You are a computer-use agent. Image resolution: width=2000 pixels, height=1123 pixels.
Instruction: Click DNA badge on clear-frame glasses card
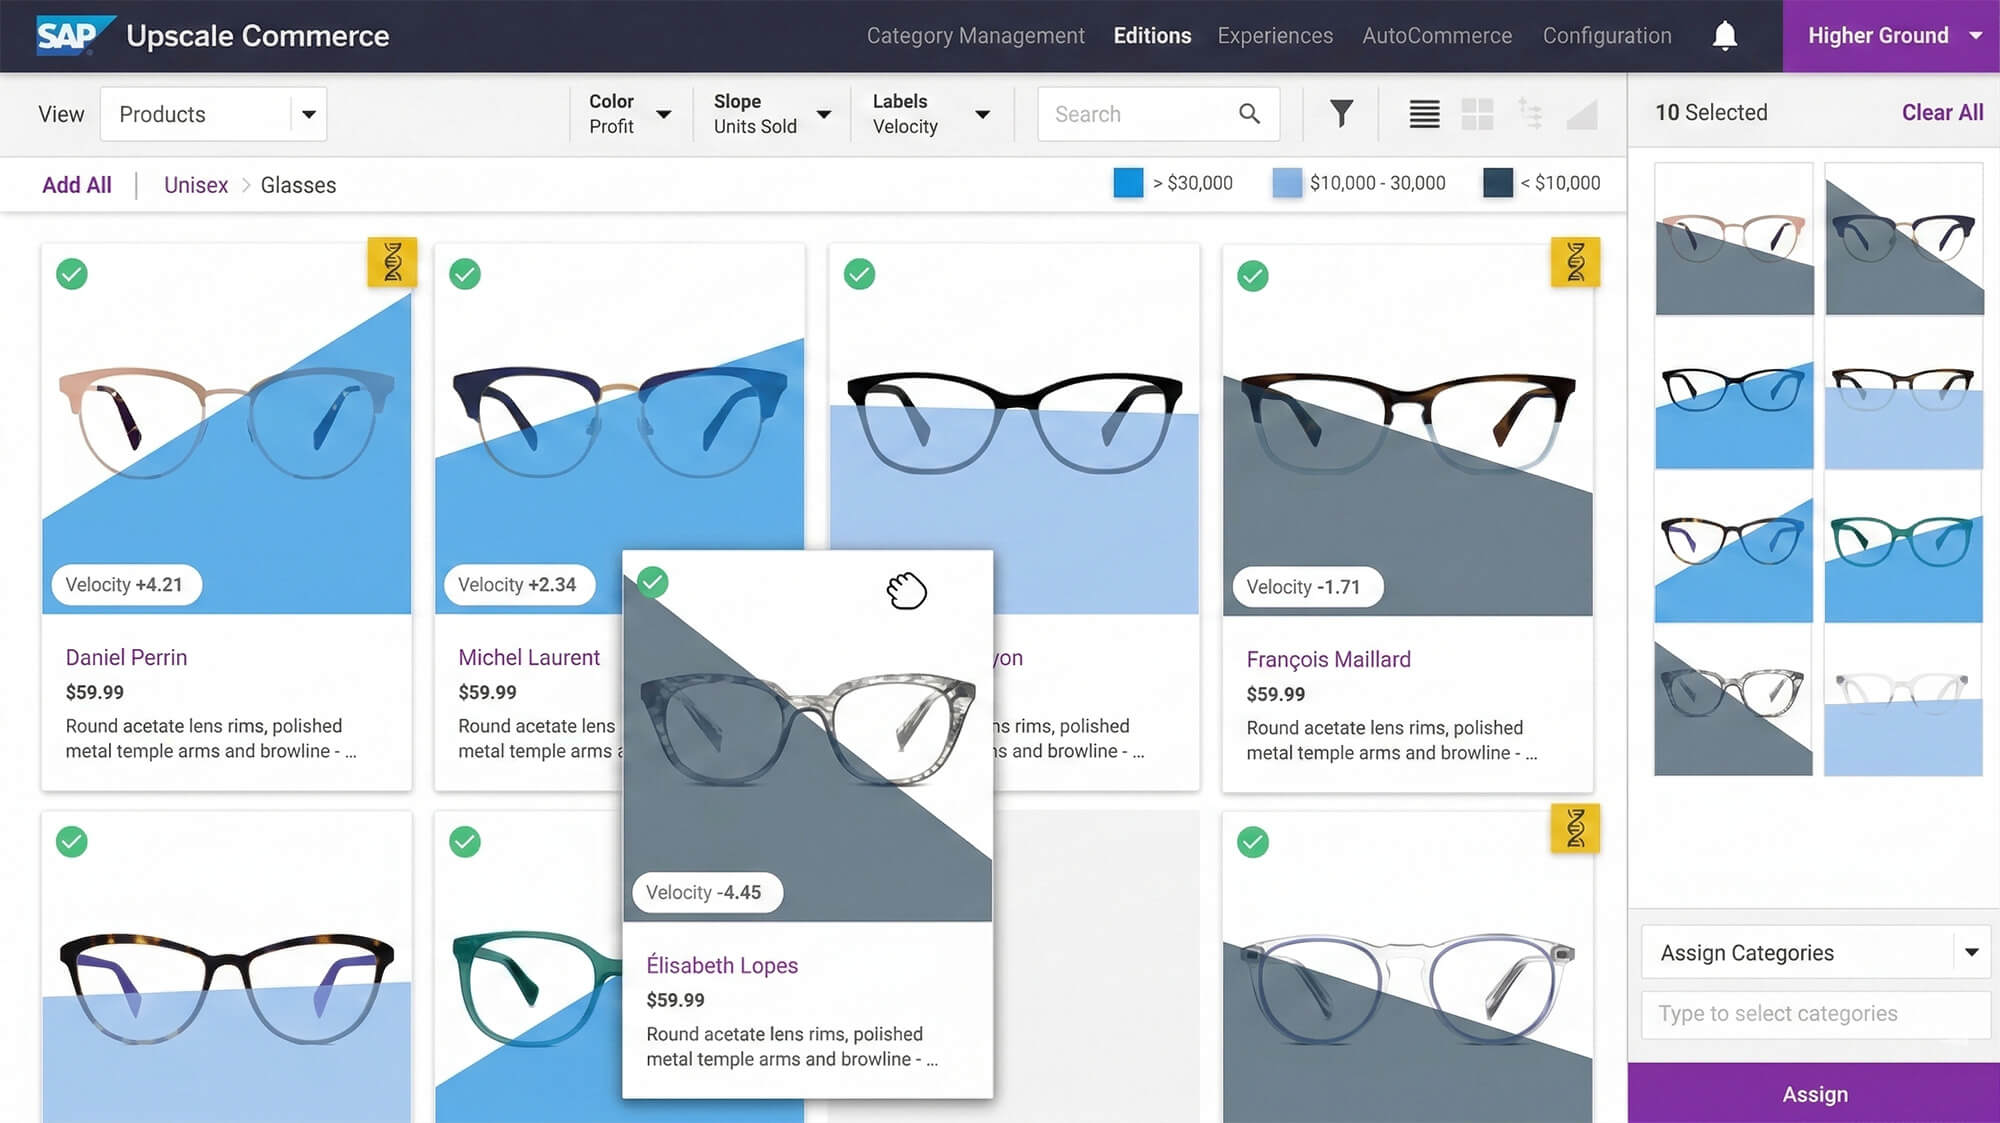(1575, 828)
